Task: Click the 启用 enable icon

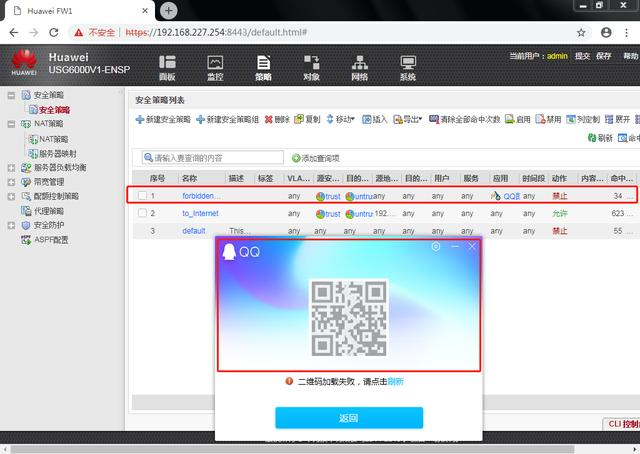Action: coord(509,119)
